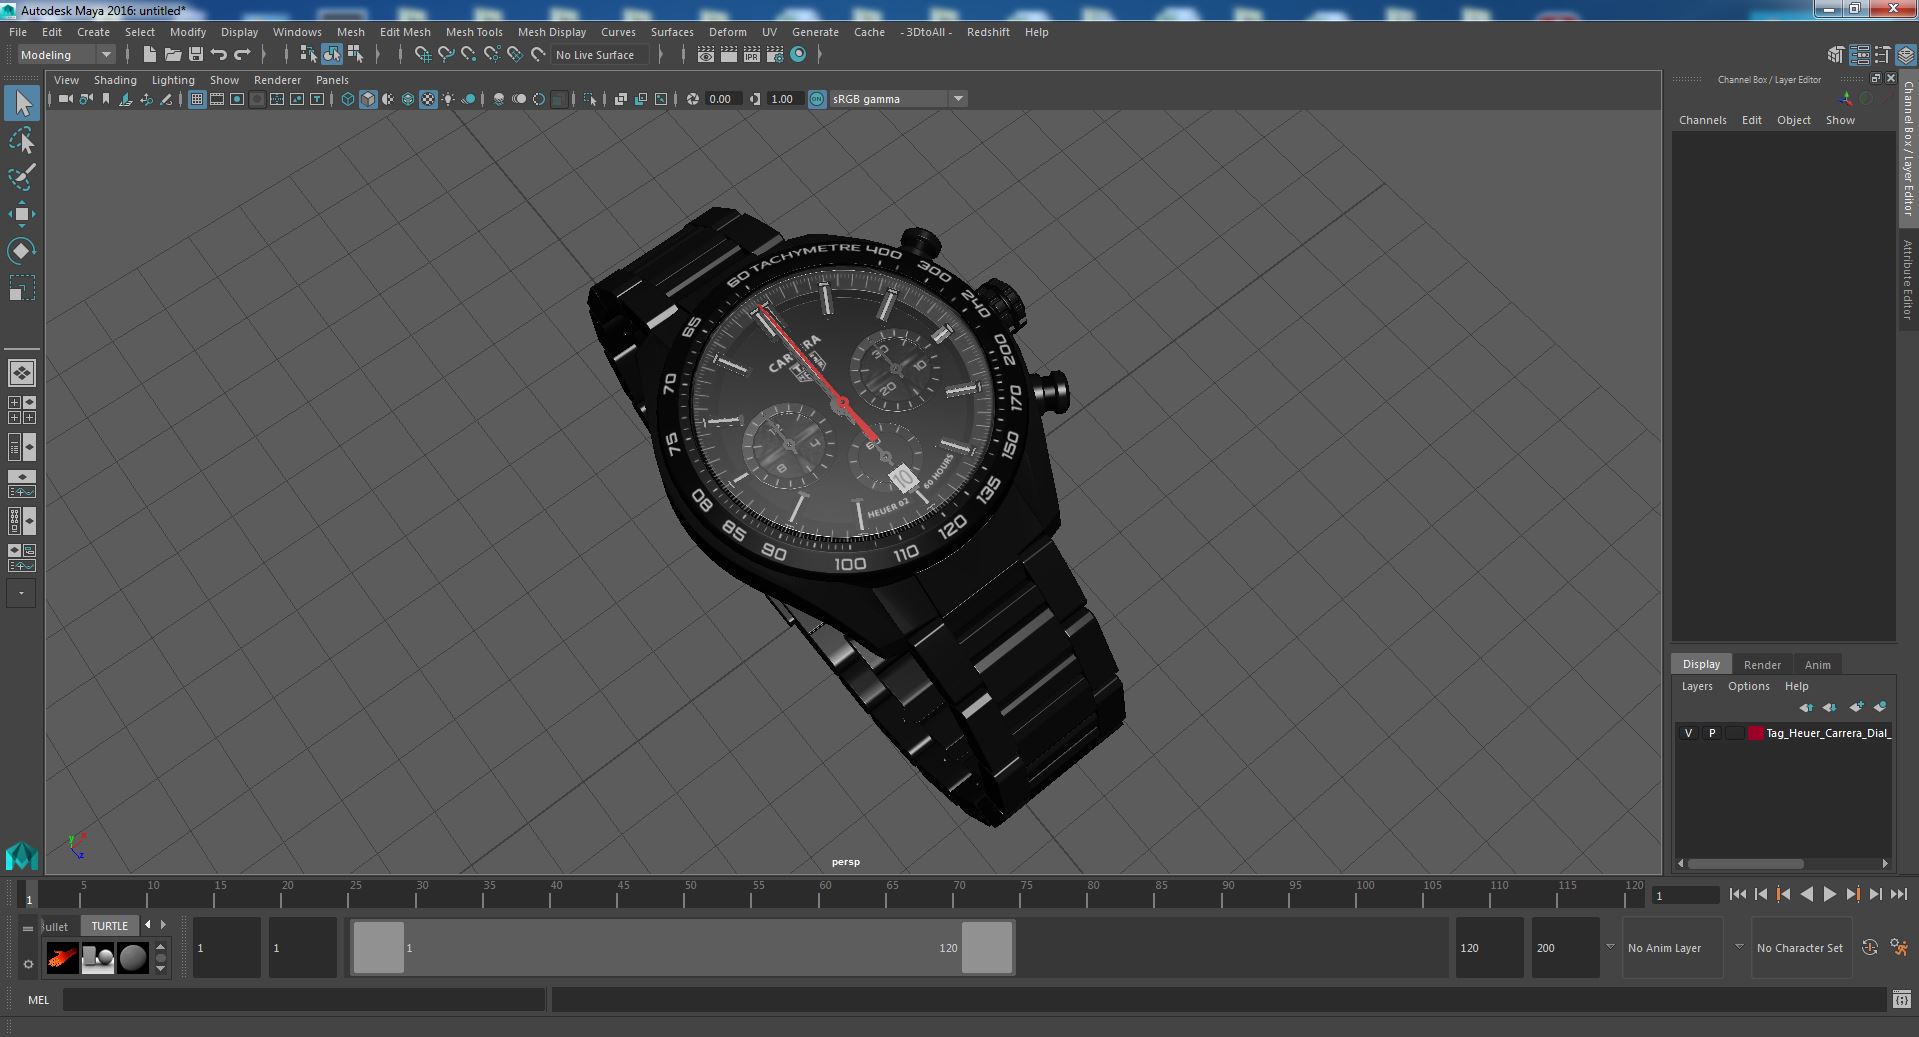Switch to the Anim layer tab
Image resolution: width=1919 pixels, height=1037 pixels.
tap(1817, 664)
